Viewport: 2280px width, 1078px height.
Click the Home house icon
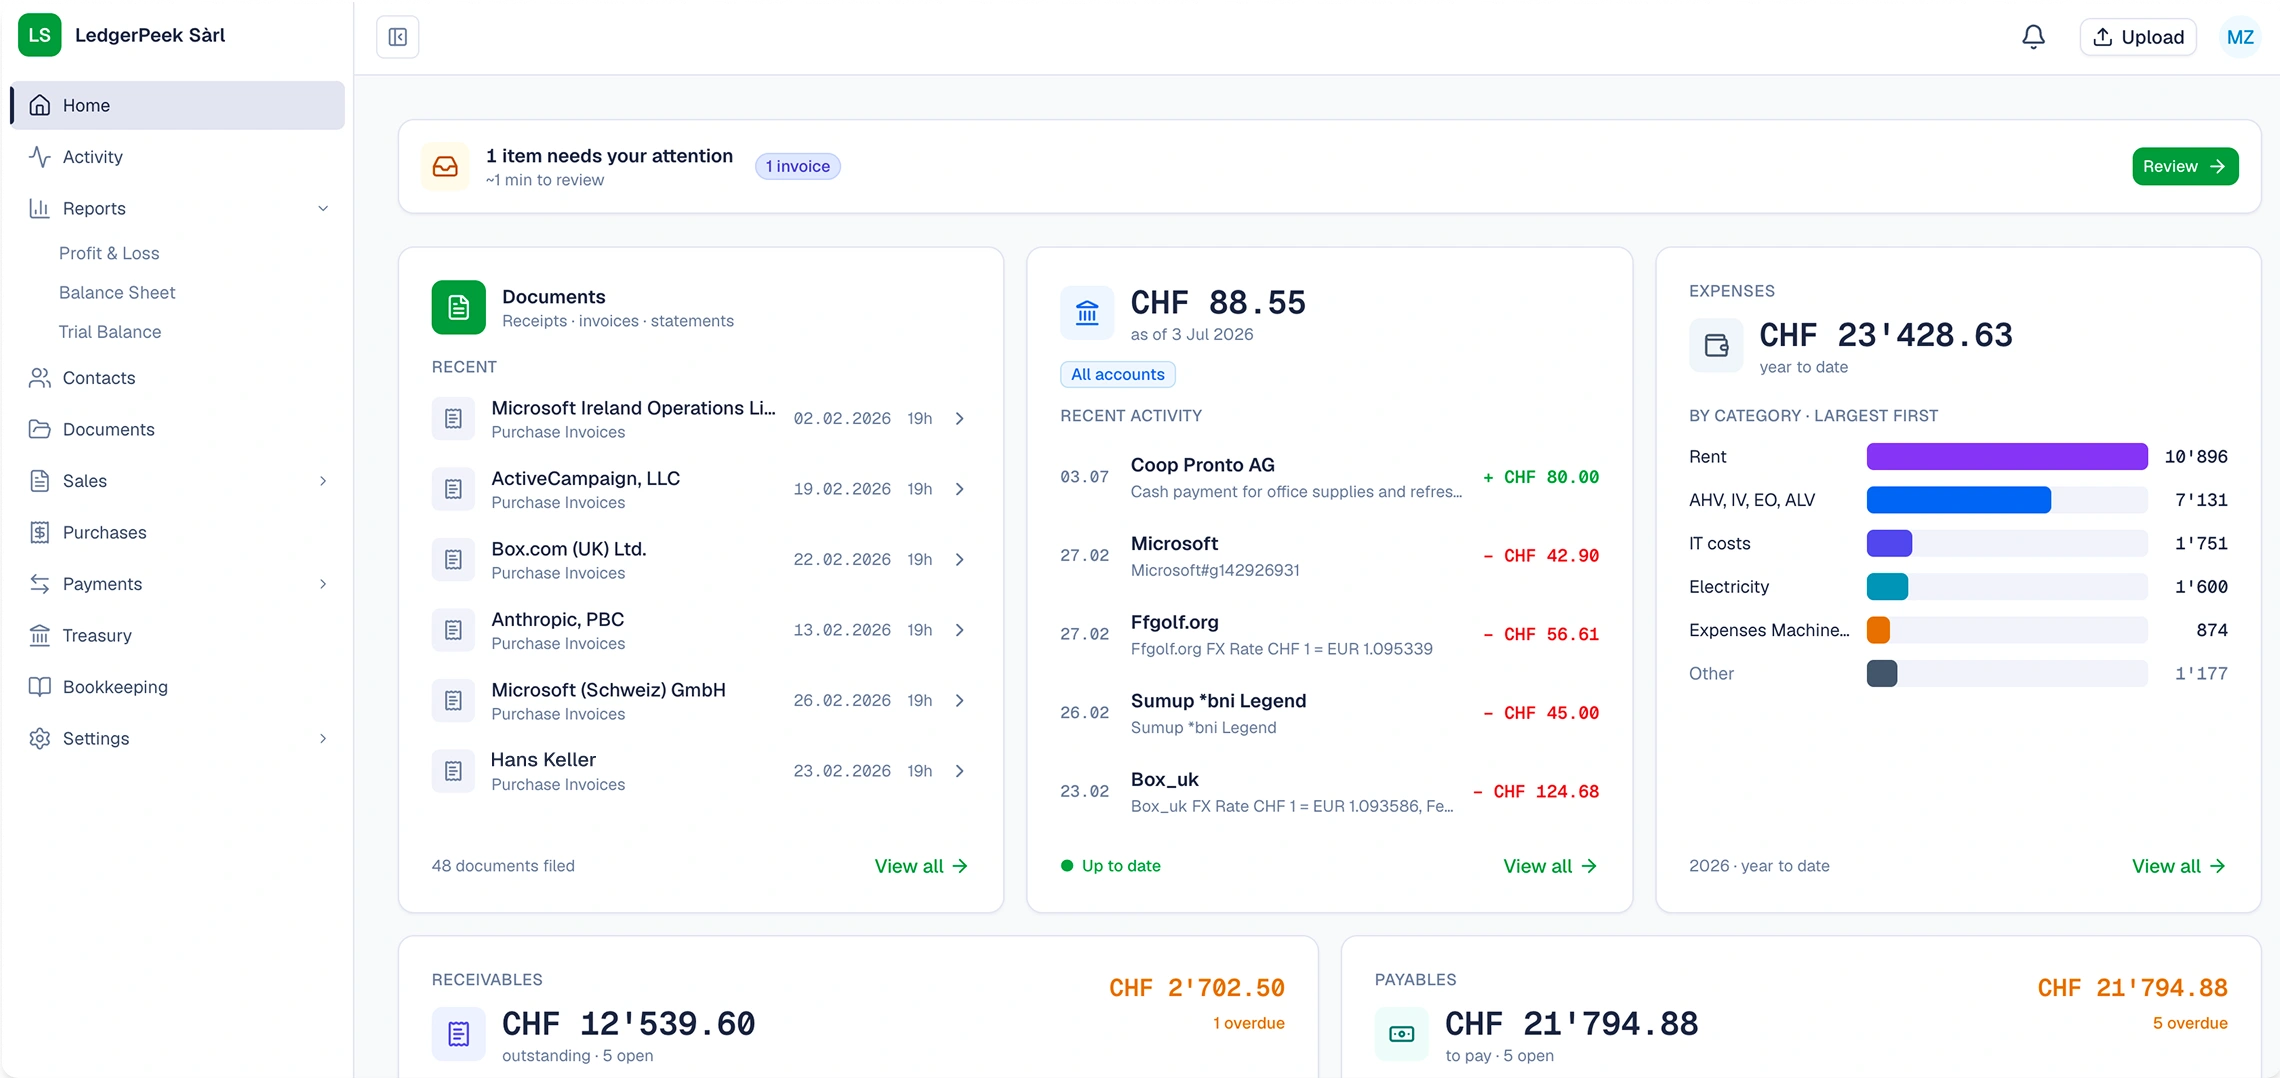click(40, 105)
